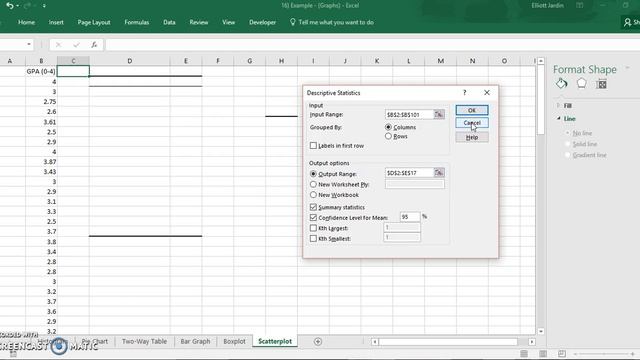Viewport: 640px width, 360px height.
Task: Click the Input Range text field
Action: 409,115
